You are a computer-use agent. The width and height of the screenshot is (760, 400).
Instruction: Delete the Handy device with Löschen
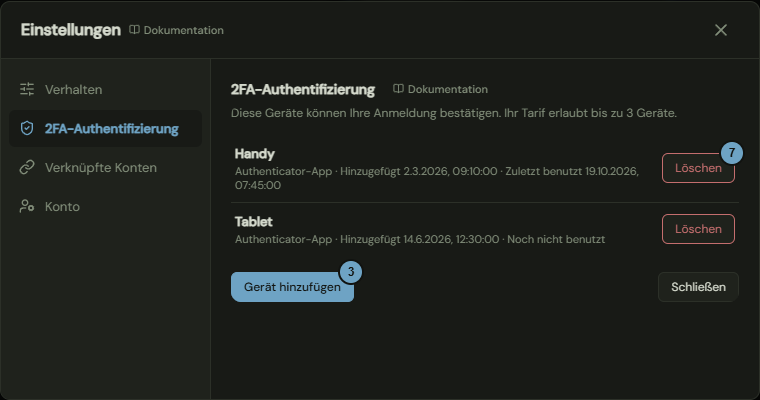click(x=698, y=168)
